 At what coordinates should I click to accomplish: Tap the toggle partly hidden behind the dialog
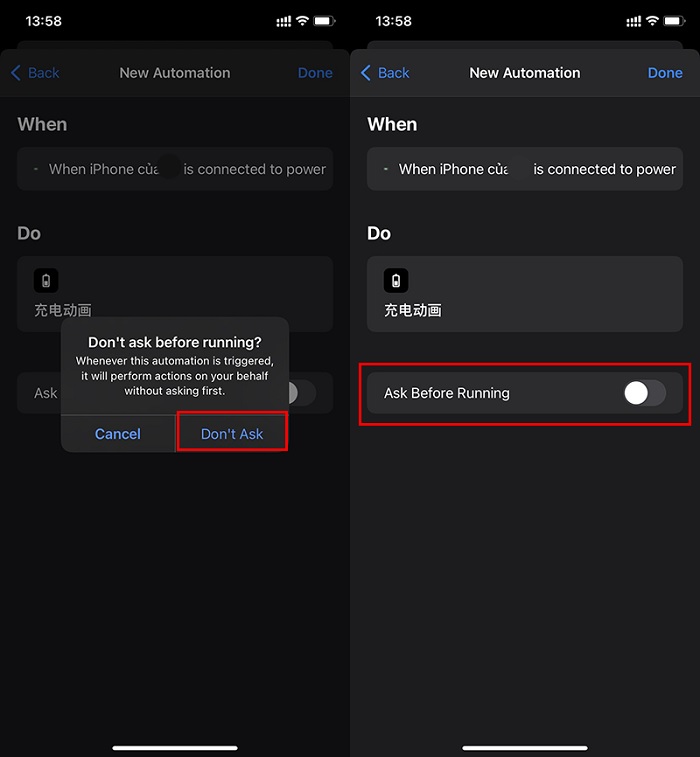[x=299, y=393]
